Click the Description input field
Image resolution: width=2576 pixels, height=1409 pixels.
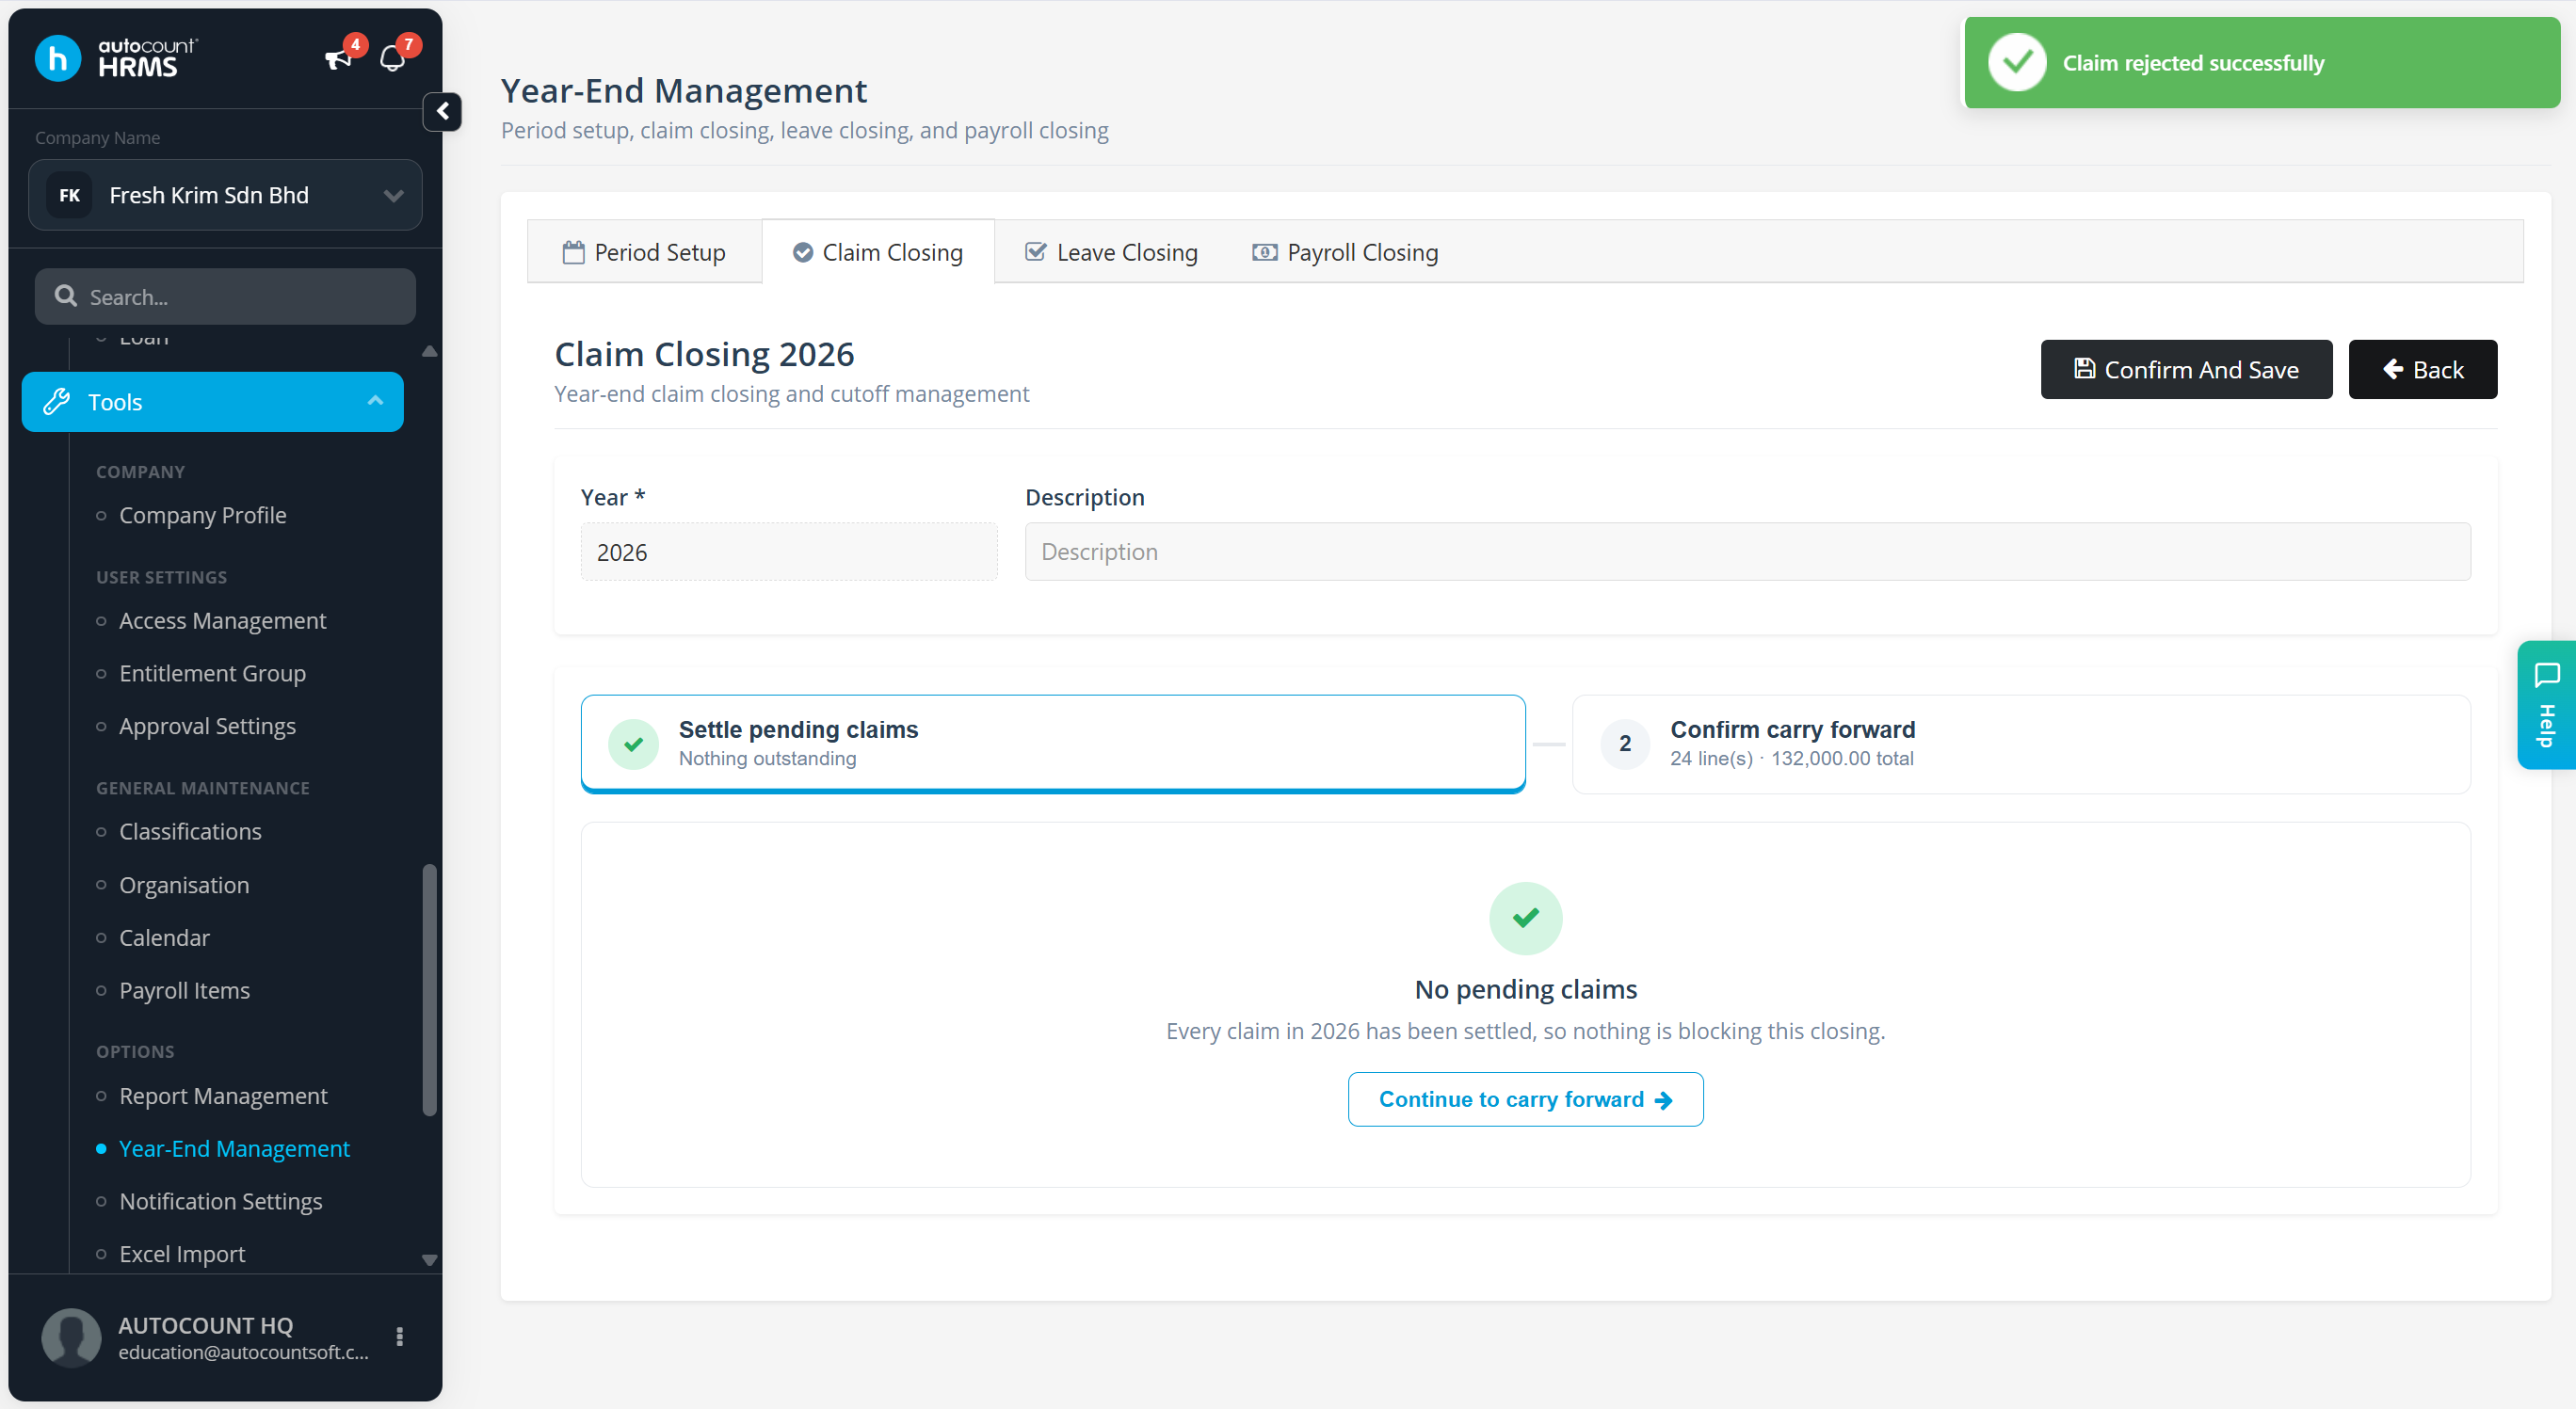[1747, 551]
